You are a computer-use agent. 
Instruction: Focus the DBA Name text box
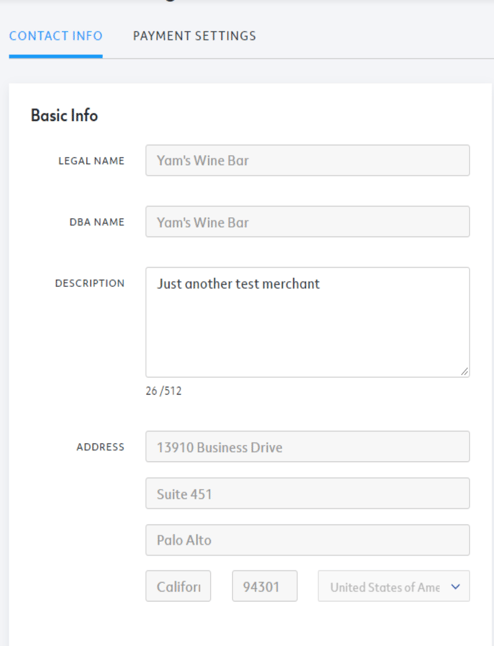(x=307, y=222)
